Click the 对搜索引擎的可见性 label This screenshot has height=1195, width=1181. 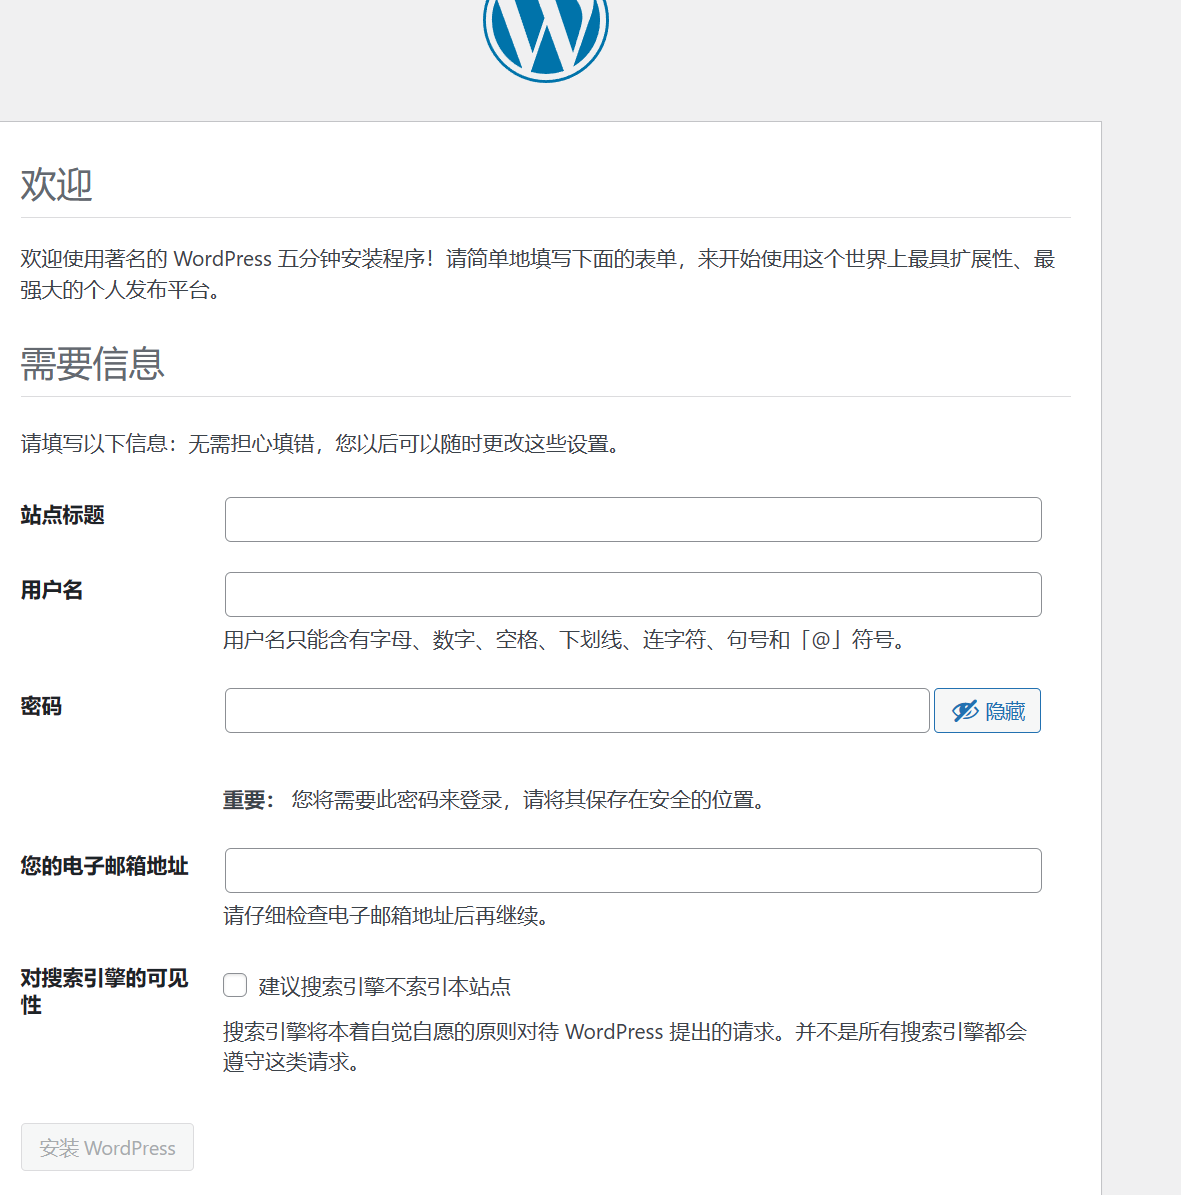coord(104,992)
